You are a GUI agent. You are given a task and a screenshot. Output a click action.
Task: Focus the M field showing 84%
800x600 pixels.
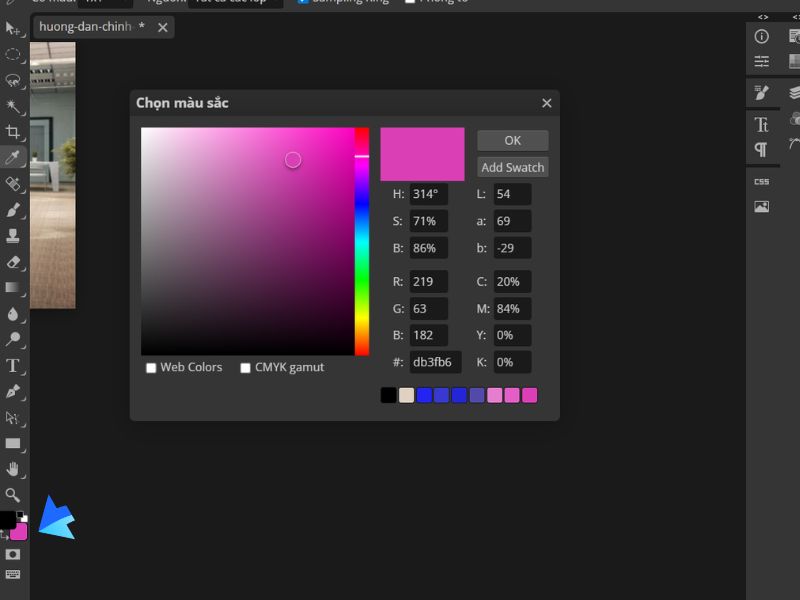(512, 309)
